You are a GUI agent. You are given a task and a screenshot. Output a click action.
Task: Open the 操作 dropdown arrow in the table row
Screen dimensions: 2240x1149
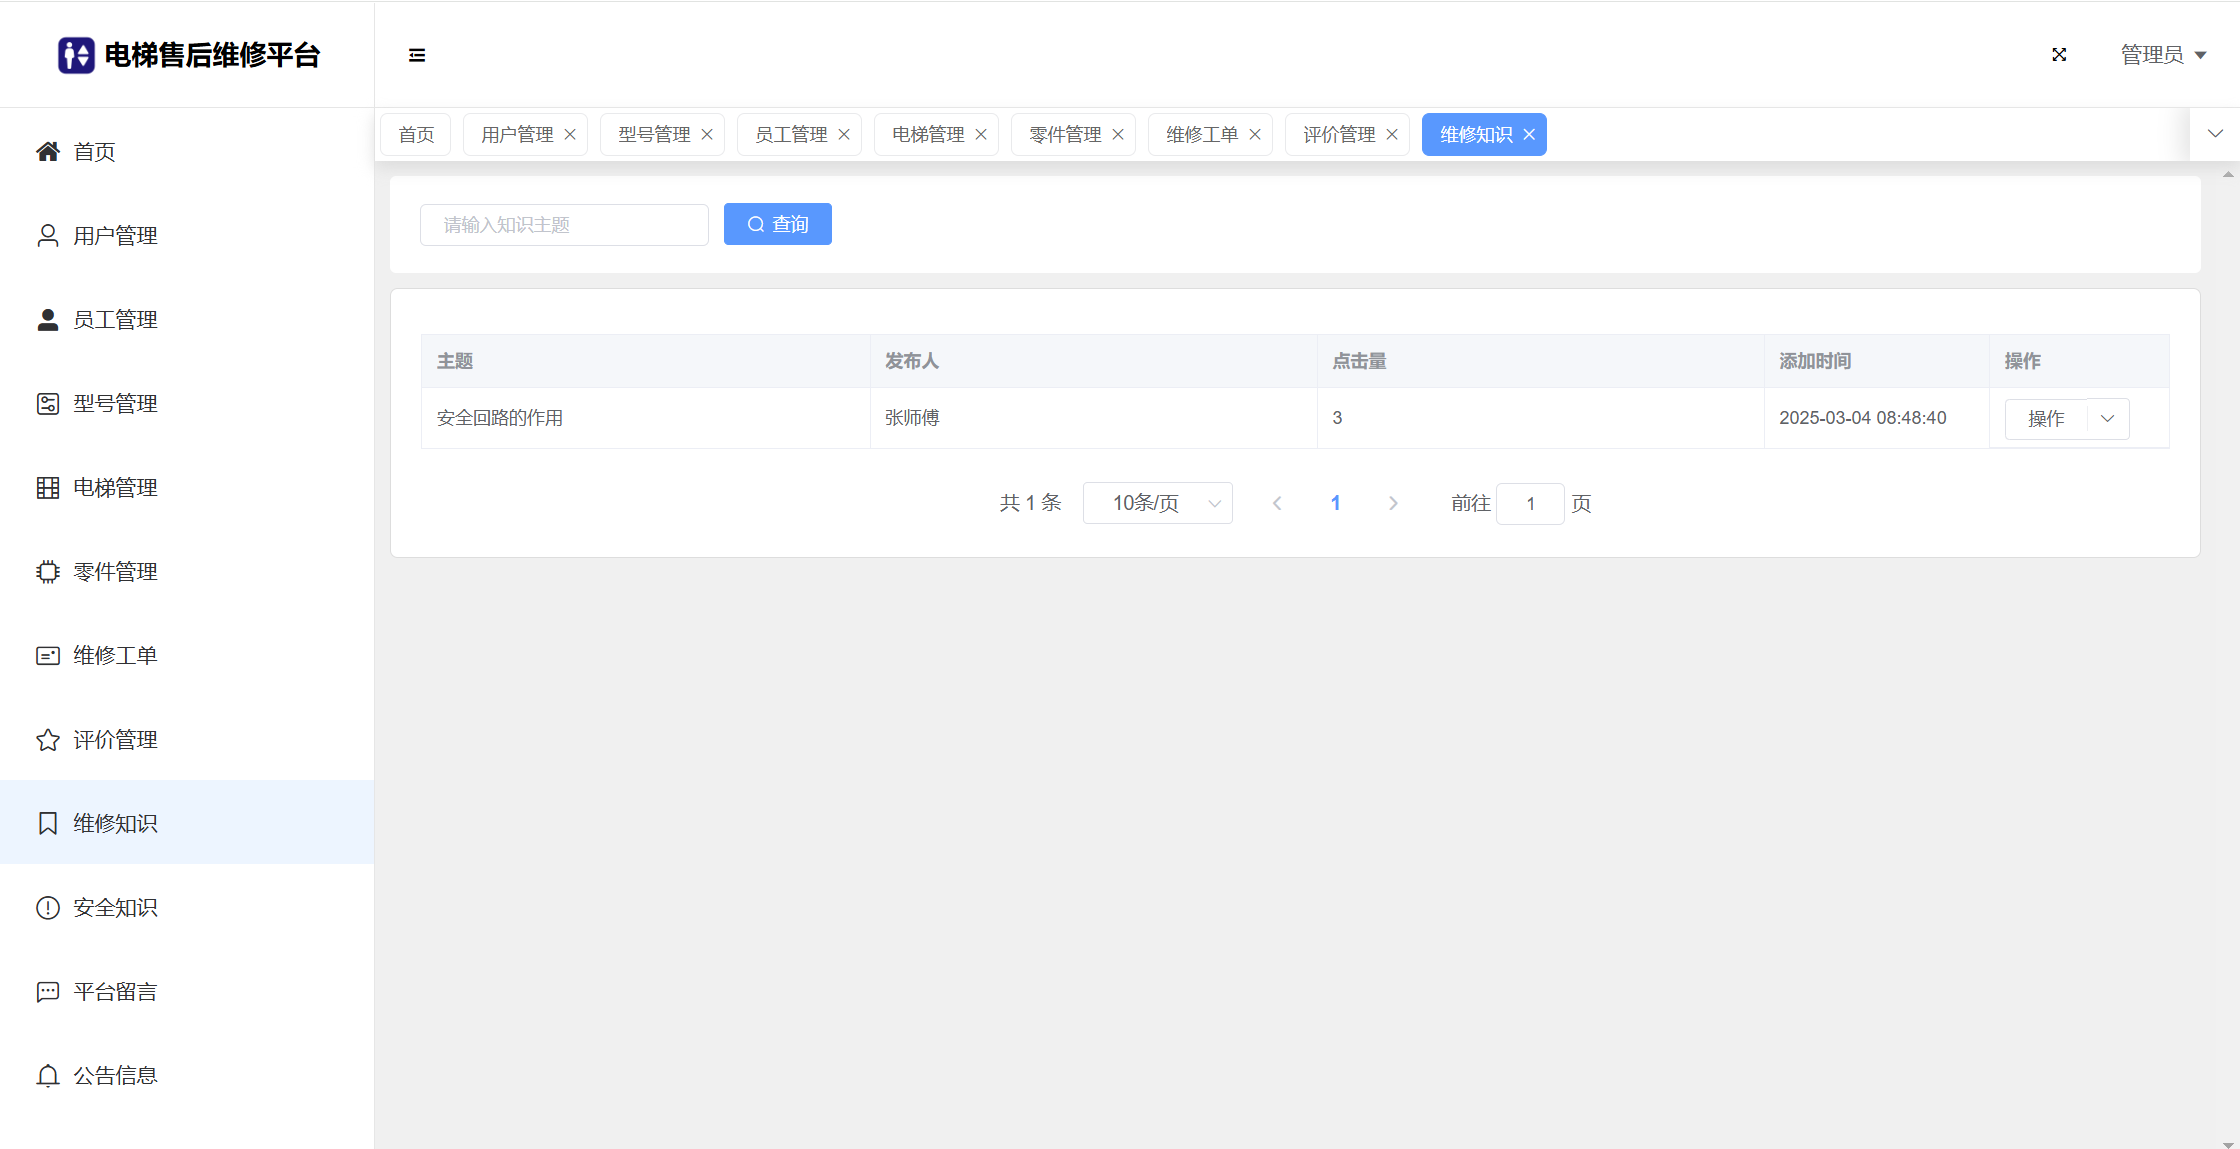2108,419
